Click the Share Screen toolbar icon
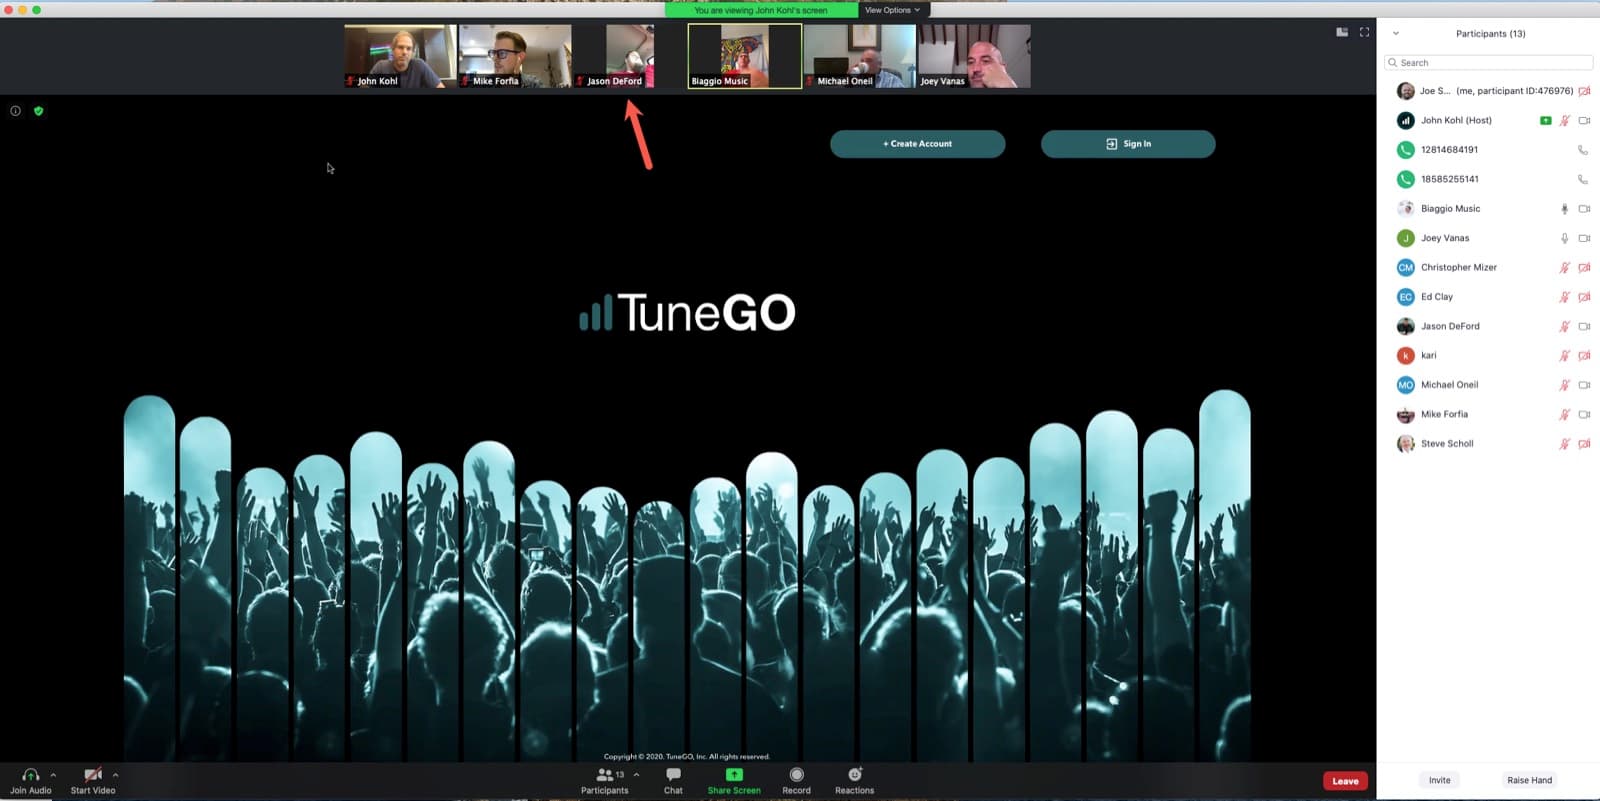The image size is (1600, 801). 734,775
